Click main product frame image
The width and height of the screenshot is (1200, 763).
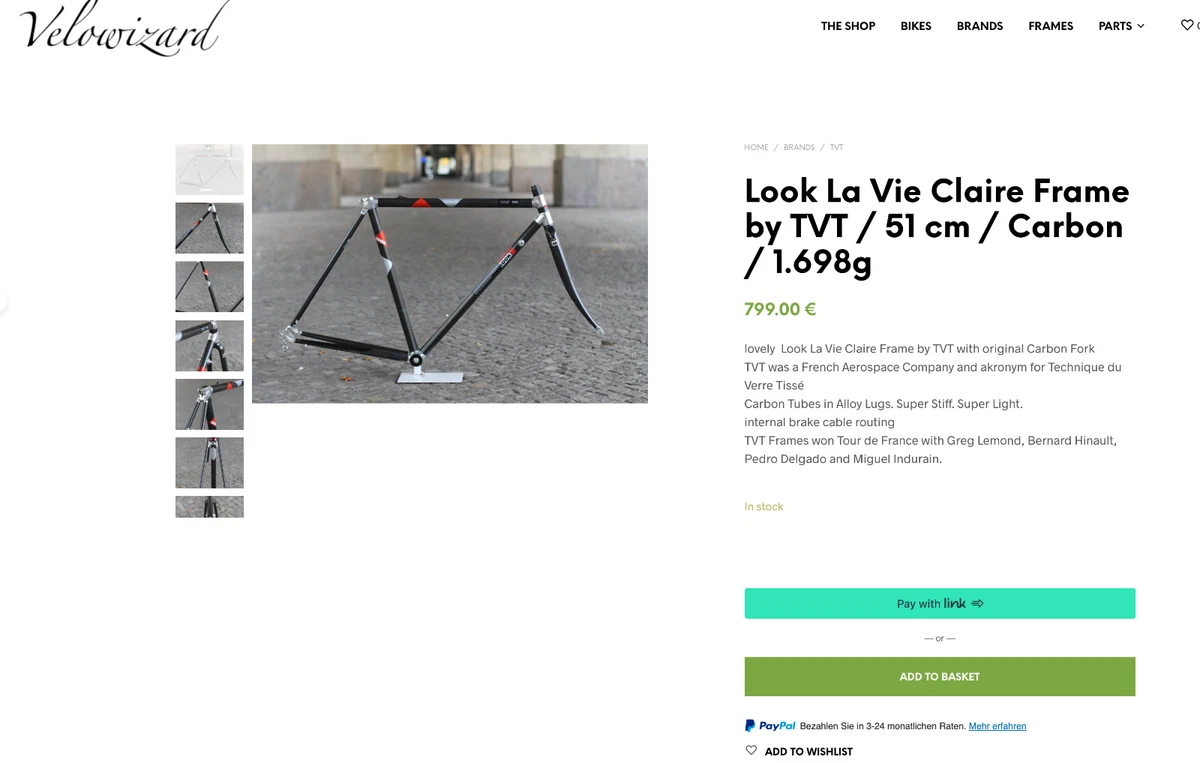click(450, 273)
